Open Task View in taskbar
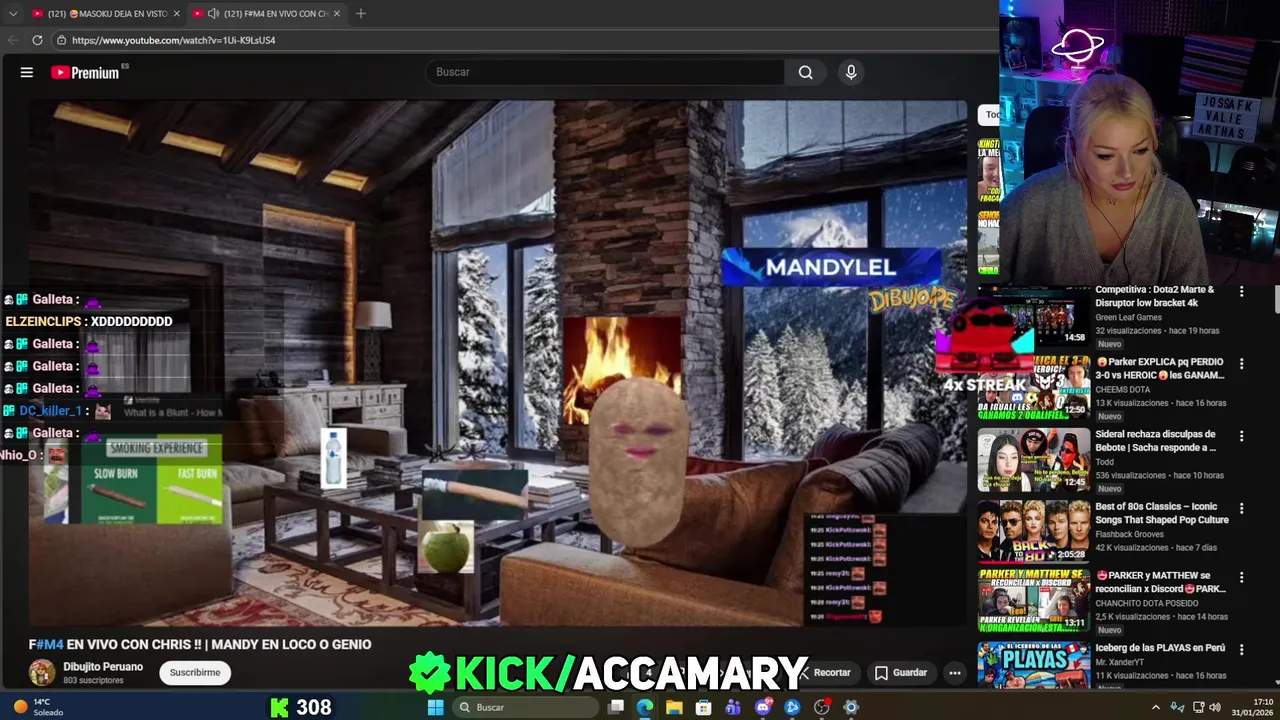1280x720 pixels. [616, 707]
